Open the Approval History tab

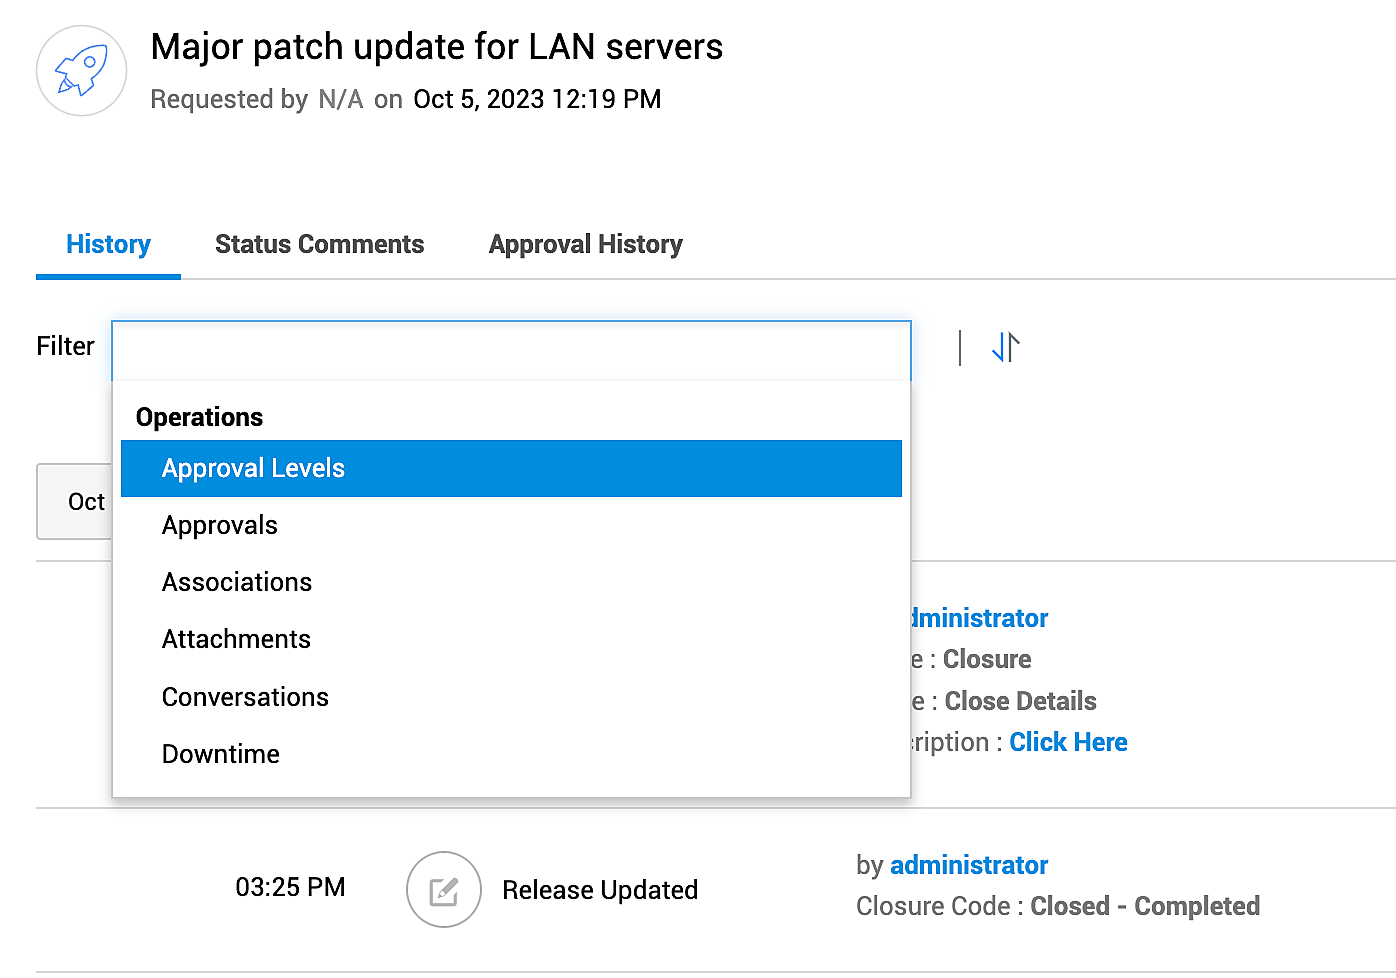click(586, 244)
